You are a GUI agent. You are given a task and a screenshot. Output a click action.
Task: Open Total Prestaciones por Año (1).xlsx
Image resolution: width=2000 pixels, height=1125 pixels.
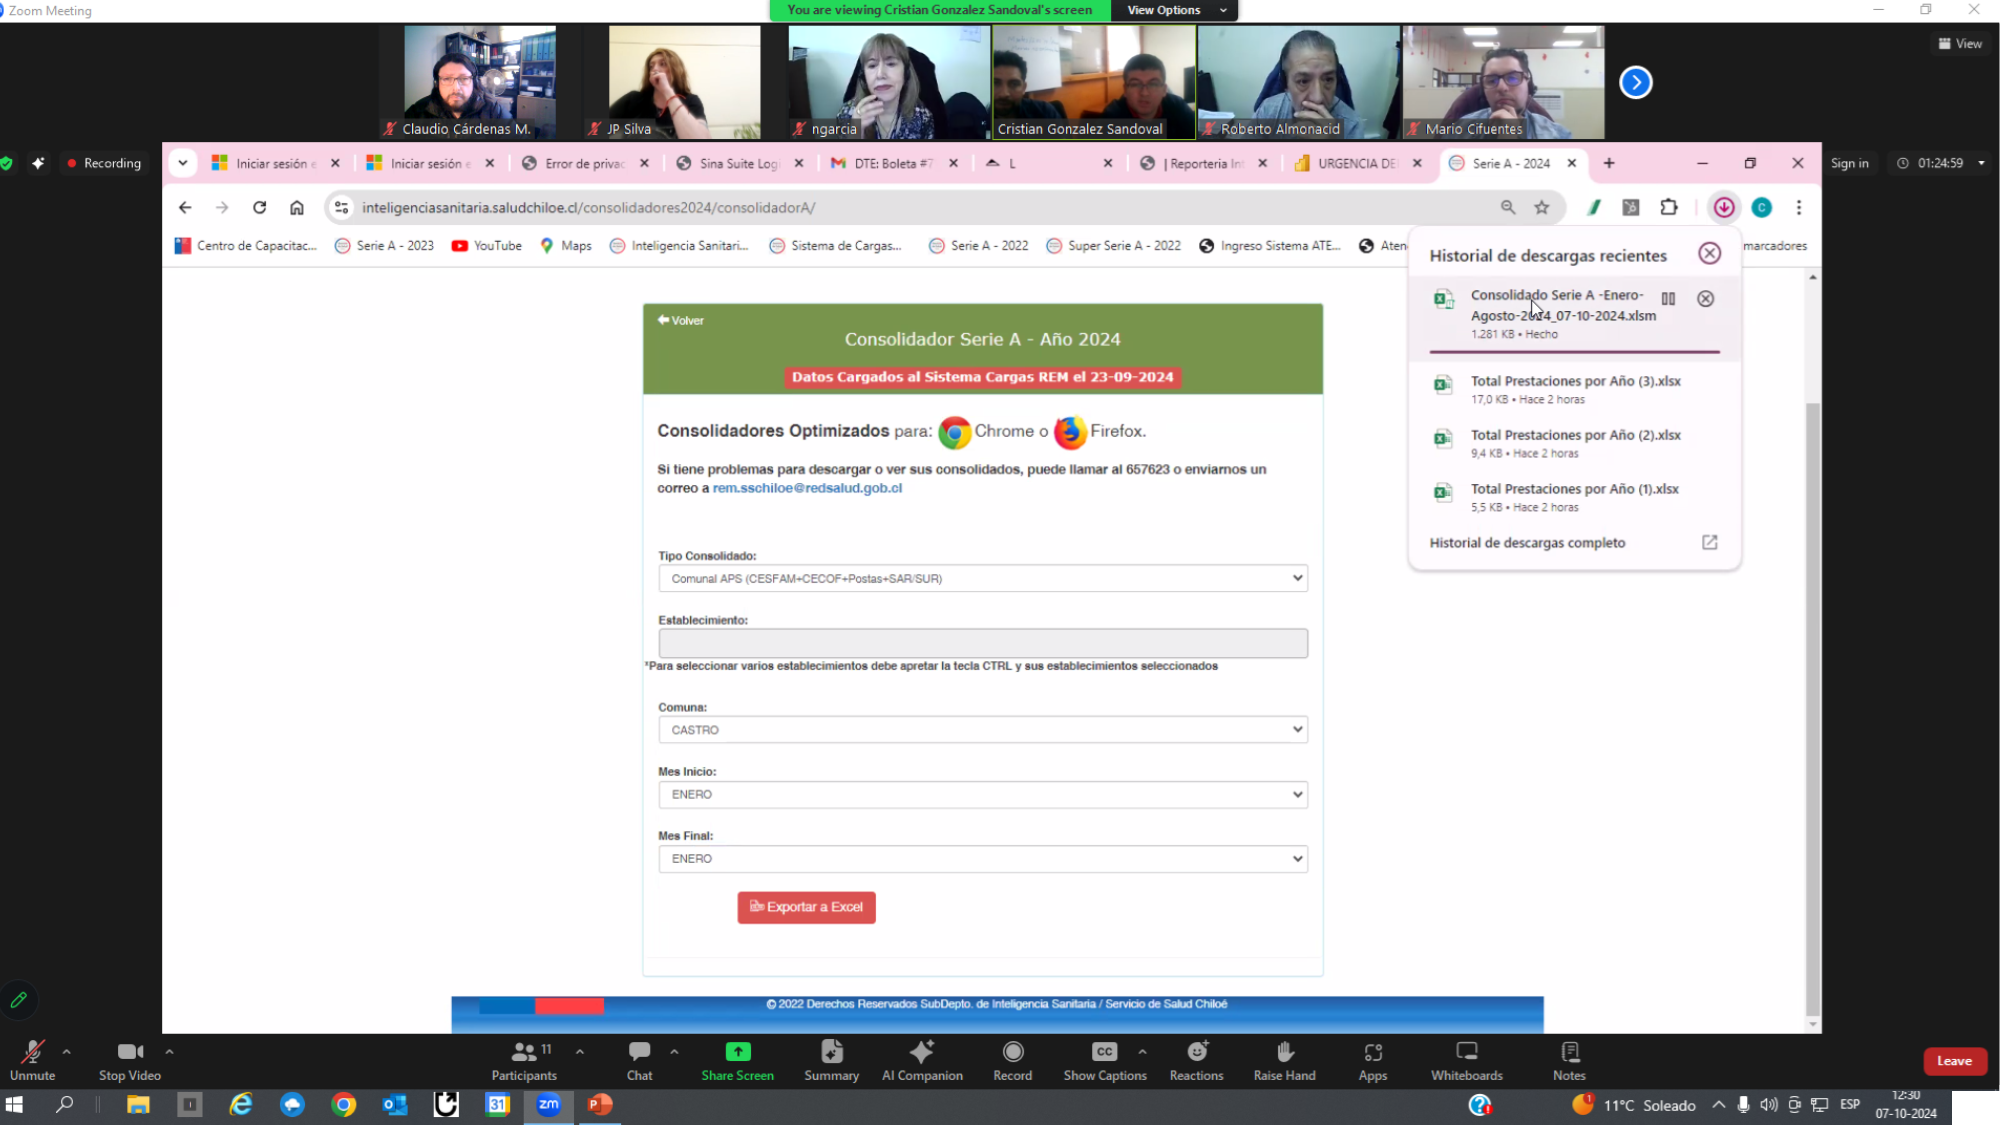tap(1574, 497)
